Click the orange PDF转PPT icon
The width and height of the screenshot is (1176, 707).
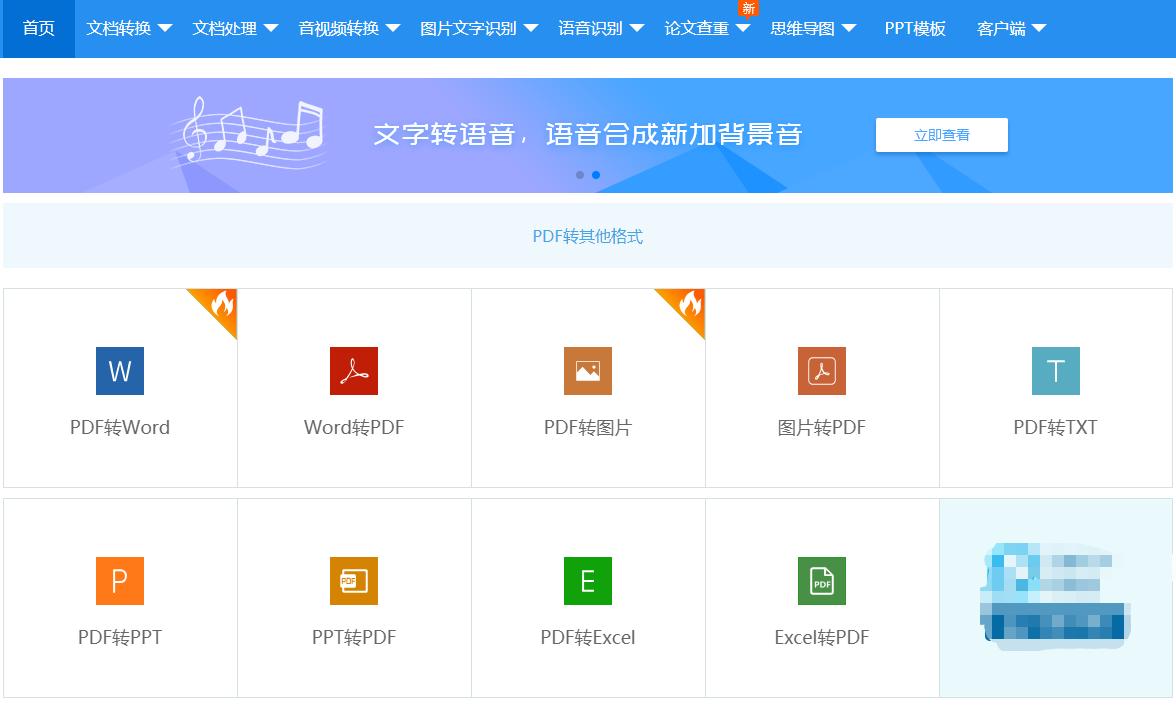coord(119,581)
